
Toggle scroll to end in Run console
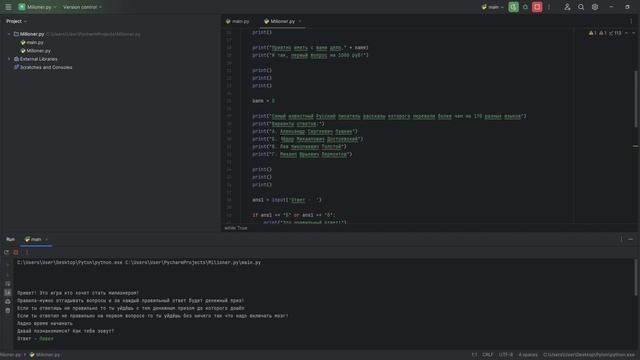pyautogui.click(x=8, y=293)
